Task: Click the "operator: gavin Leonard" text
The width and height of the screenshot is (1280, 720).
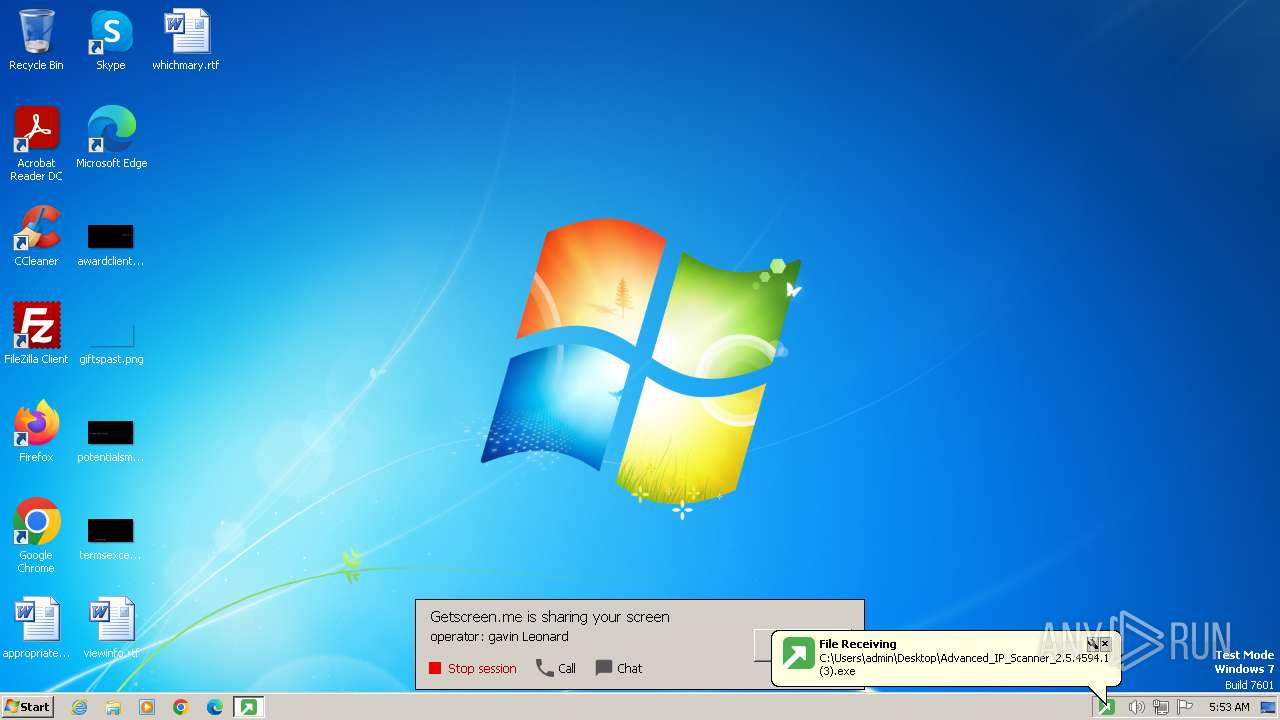Action: pyautogui.click(x=499, y=636)
